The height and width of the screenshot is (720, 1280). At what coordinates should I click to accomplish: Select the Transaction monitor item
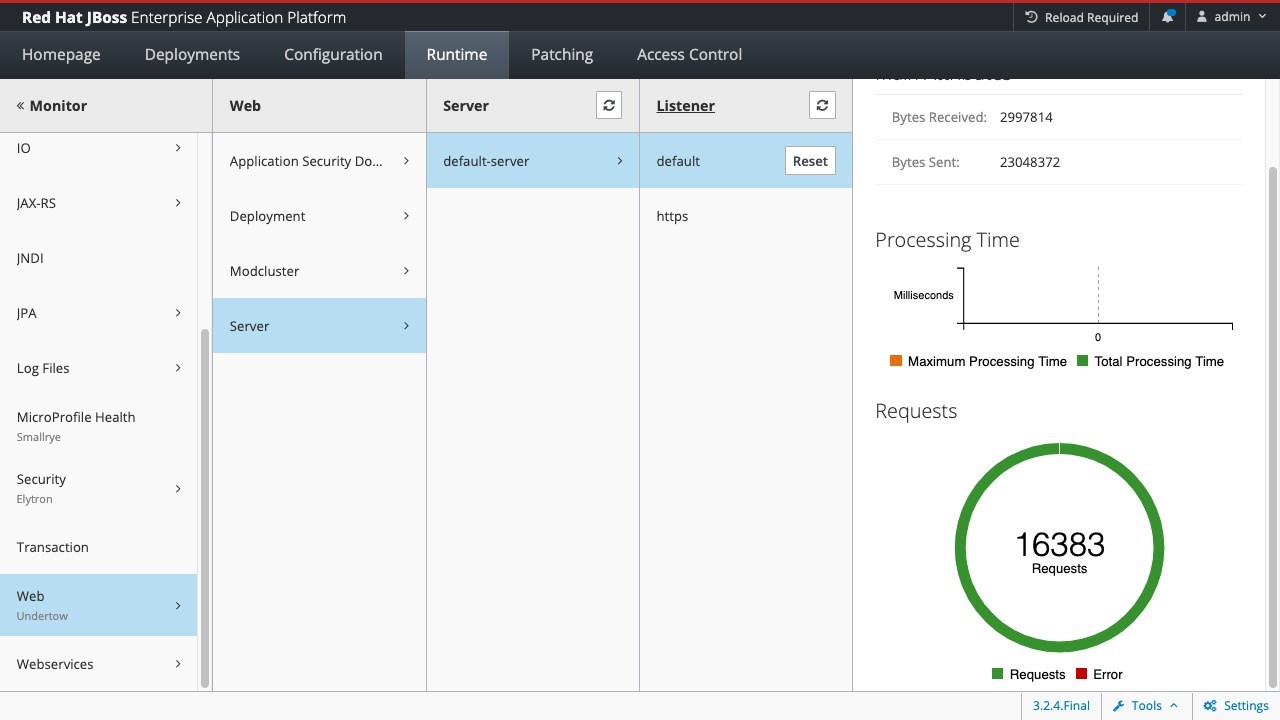pos(99,547)
